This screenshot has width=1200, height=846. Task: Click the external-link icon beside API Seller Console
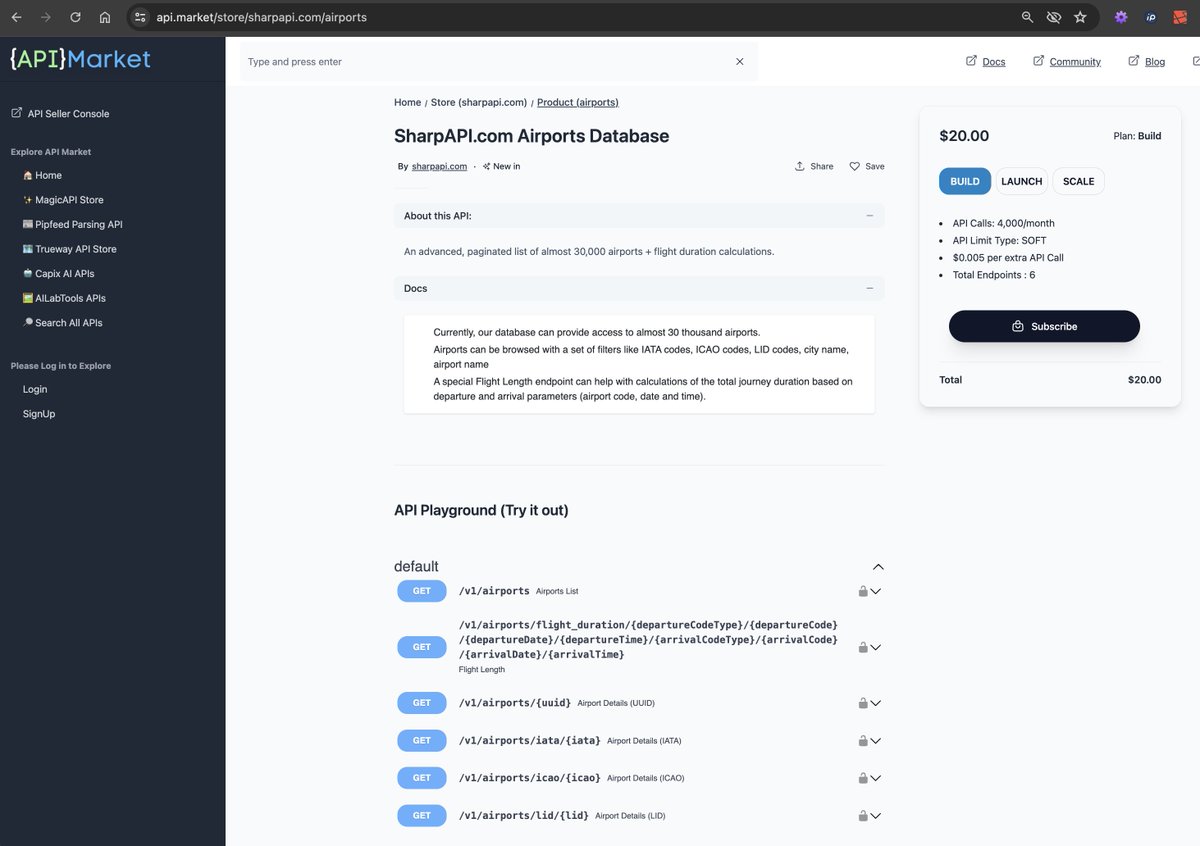(16, 113)
